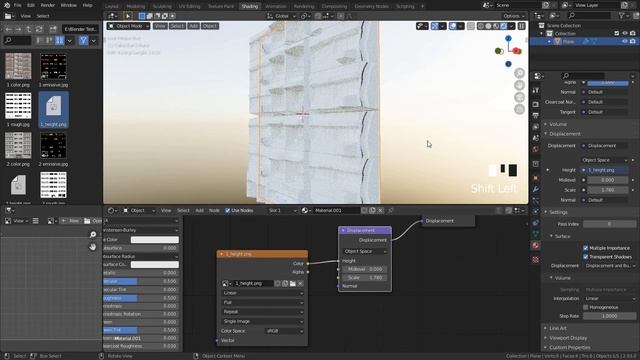Enable Multiple Importance checkbox
This screenshot has height=360, width=640.
click(585, 248)
